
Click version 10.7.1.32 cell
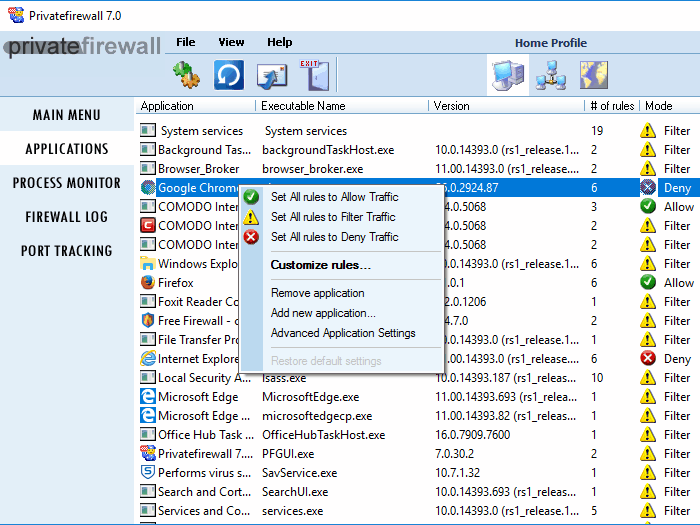pyautogui.click(x=457, y=472)
